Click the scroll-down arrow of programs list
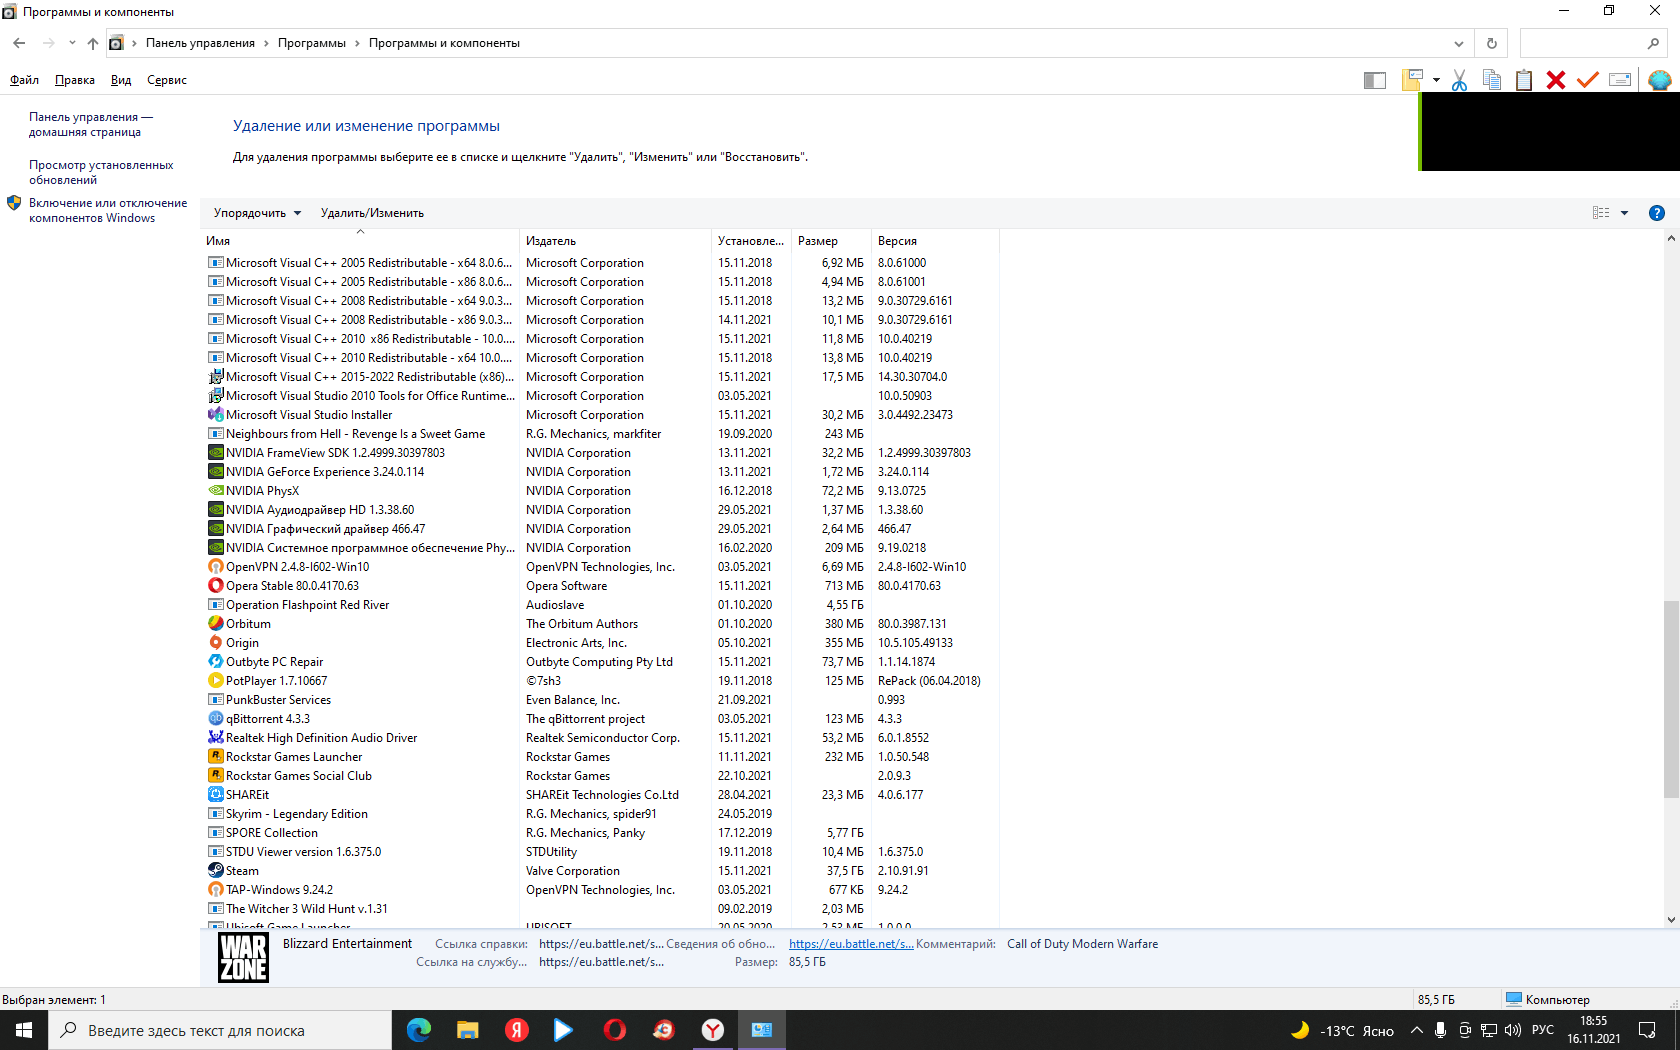The width and height of the screenshot is (1680, 1050). pyautogui.click(x=1671, y=920)
